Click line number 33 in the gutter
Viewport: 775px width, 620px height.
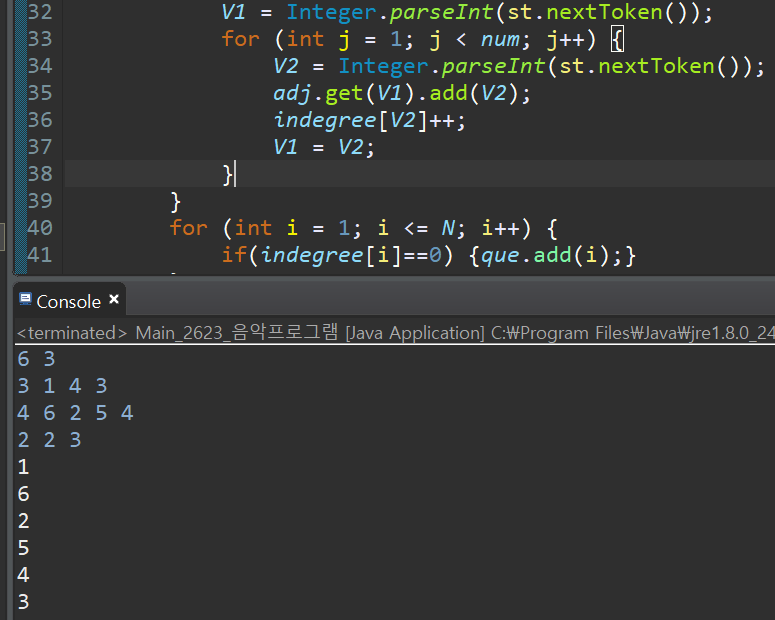tap(40, 39)
